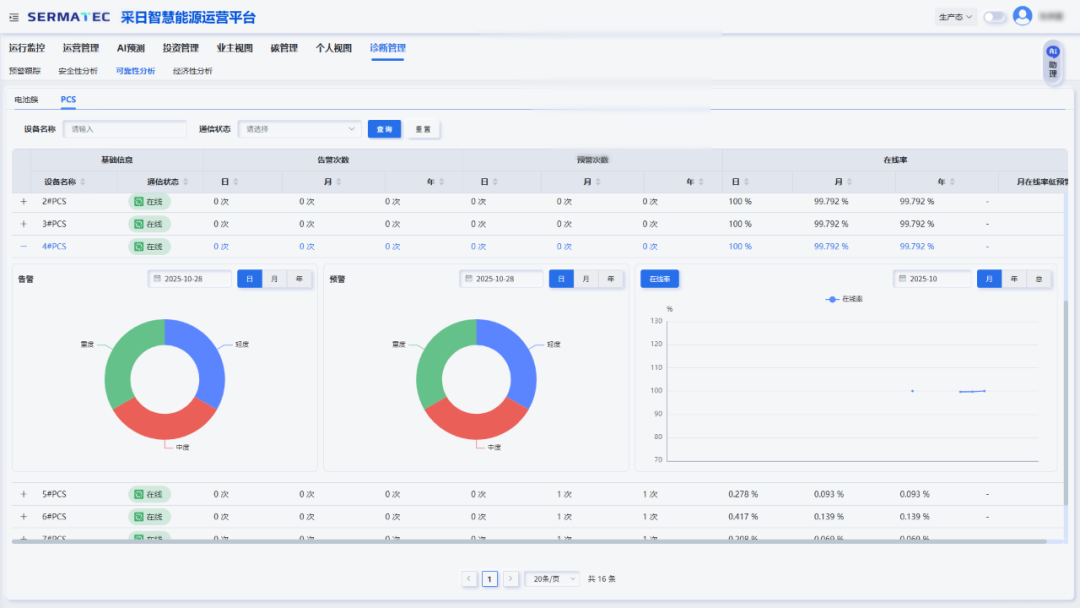The image size is (1080, 608).
Task: Collapse the expanded 4#PCS row
Action: (x=23, y=246)
